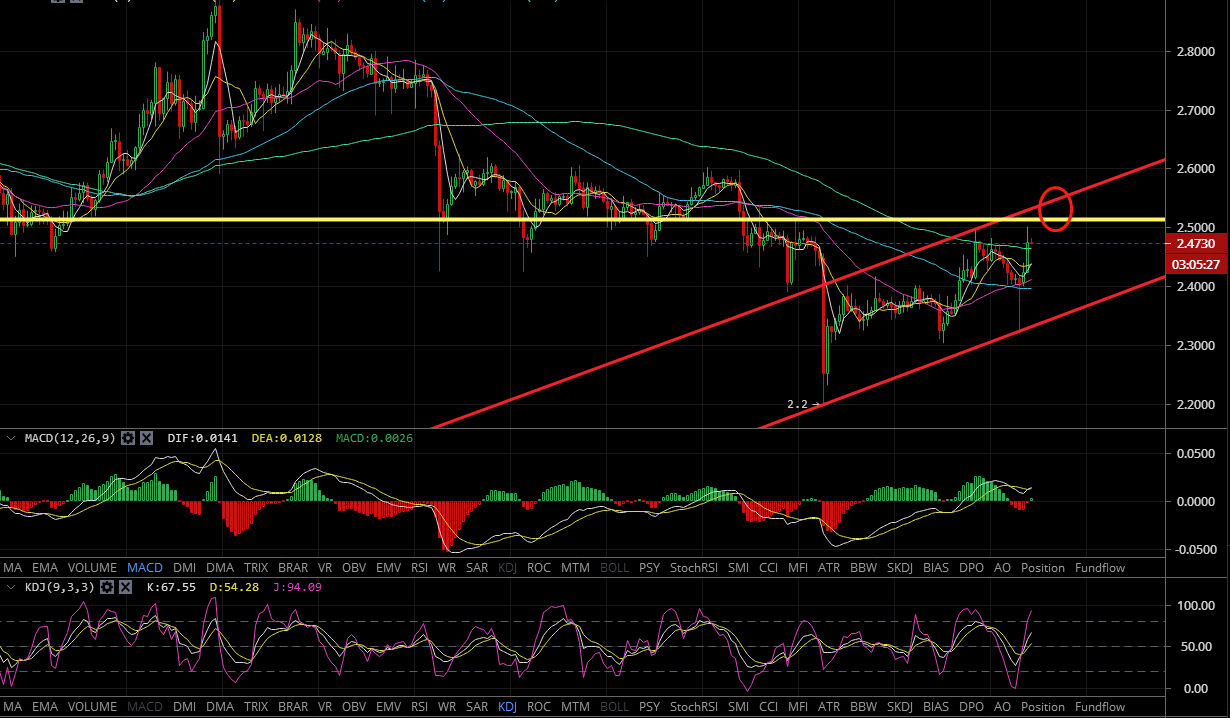
Task: Click the 03:05:27 candle countdown timer
Action: click(1196, 264)
